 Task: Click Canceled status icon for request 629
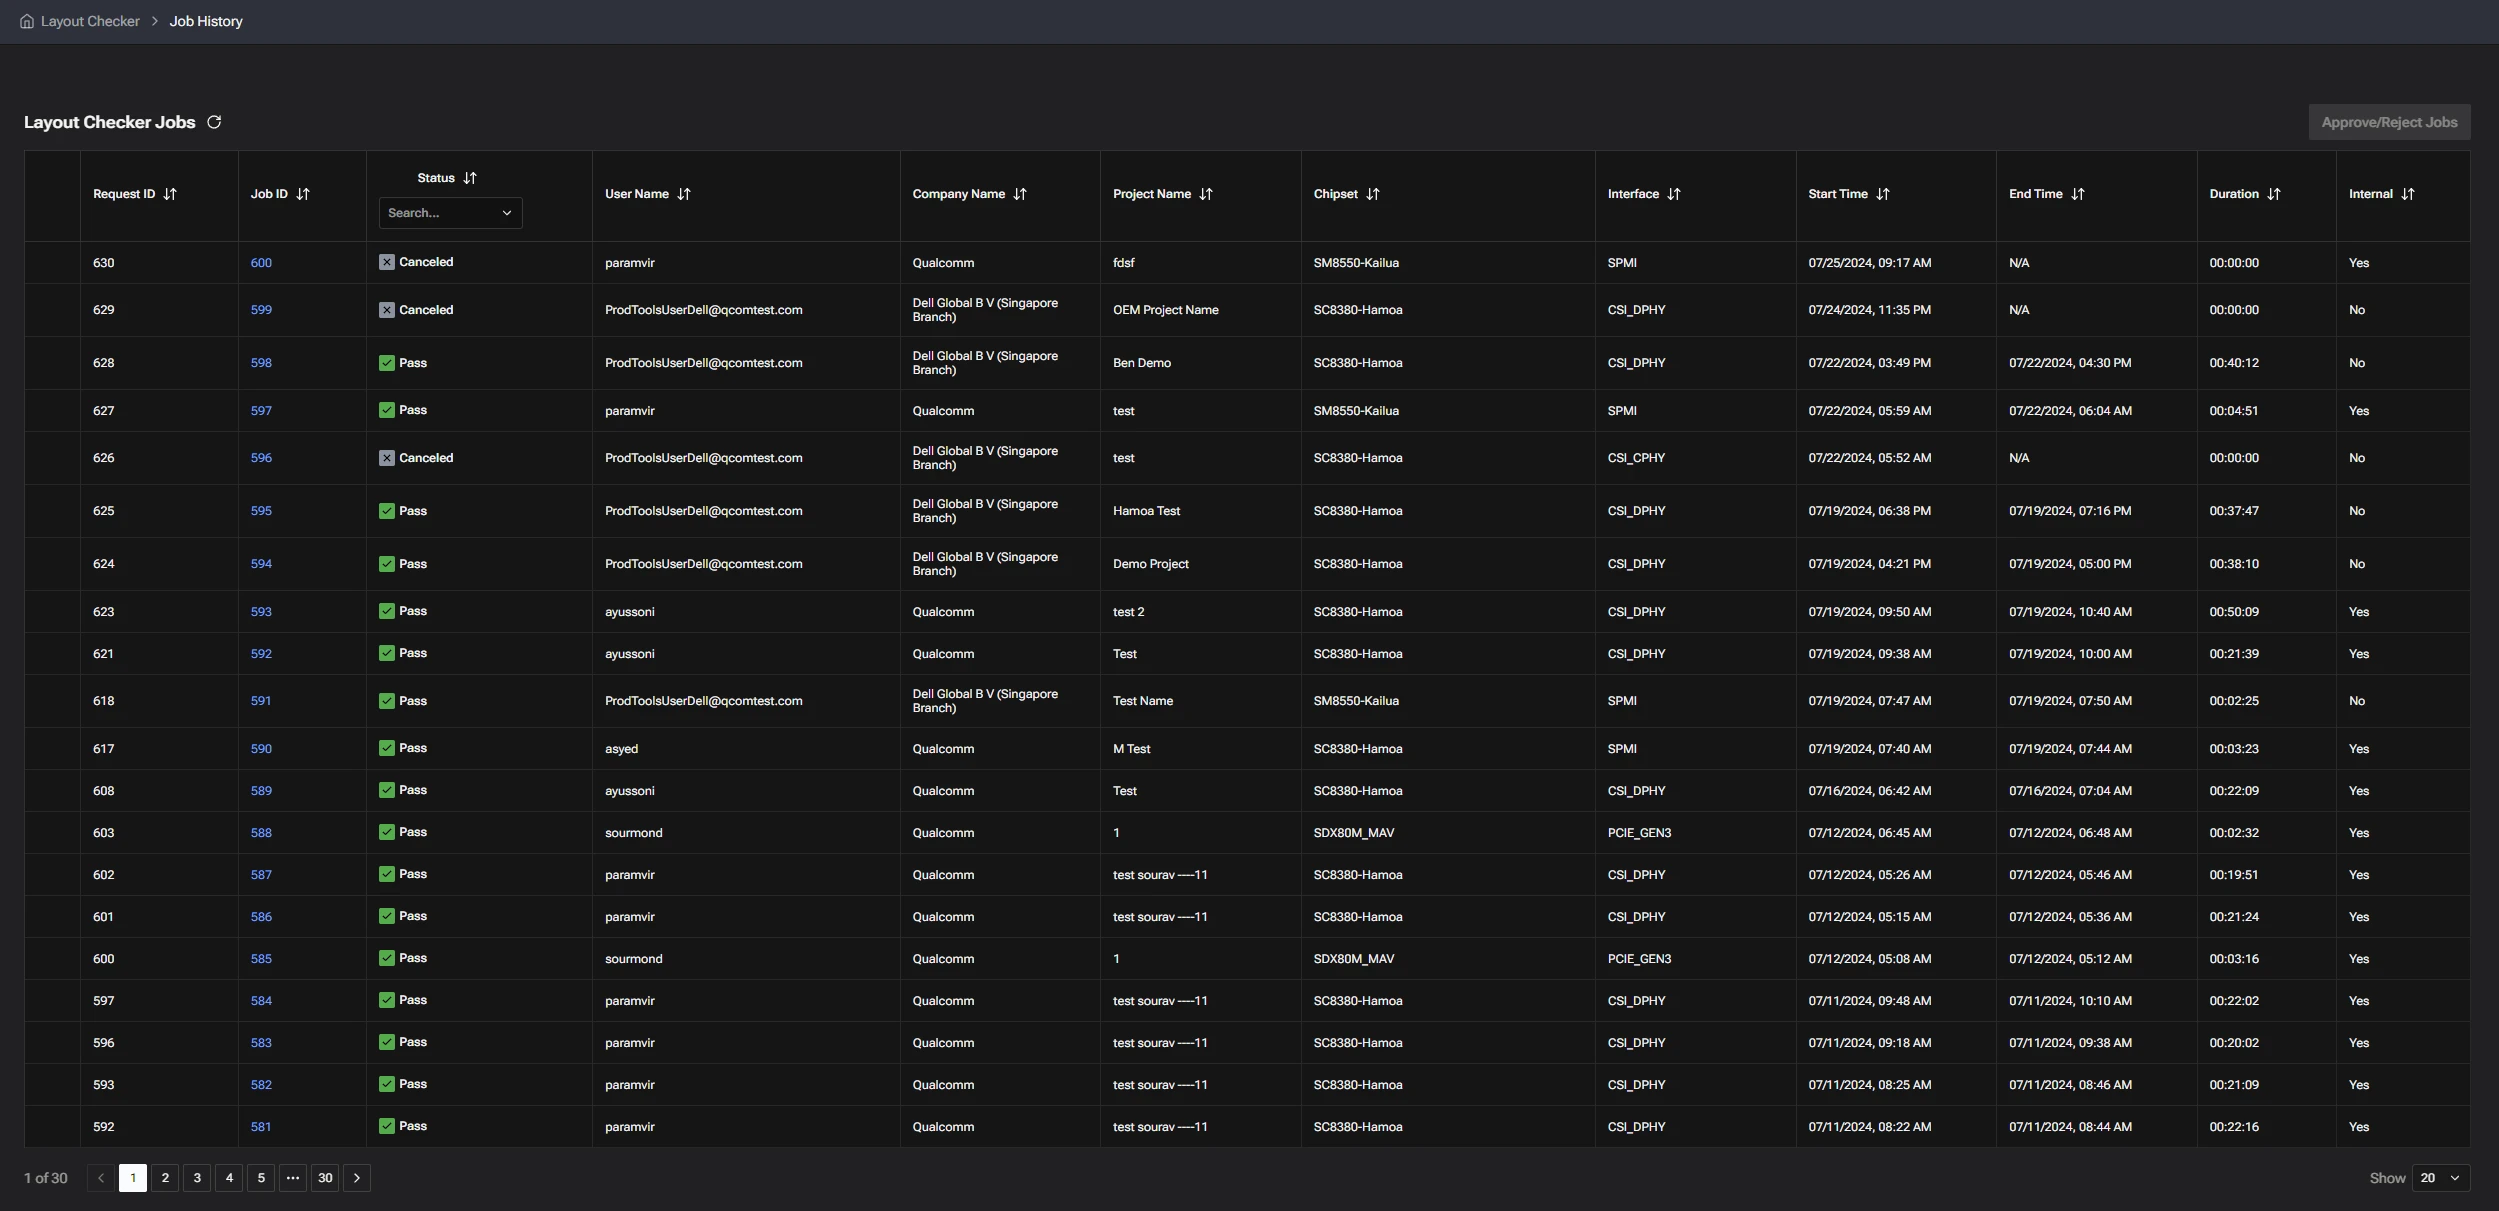(387, 310)
